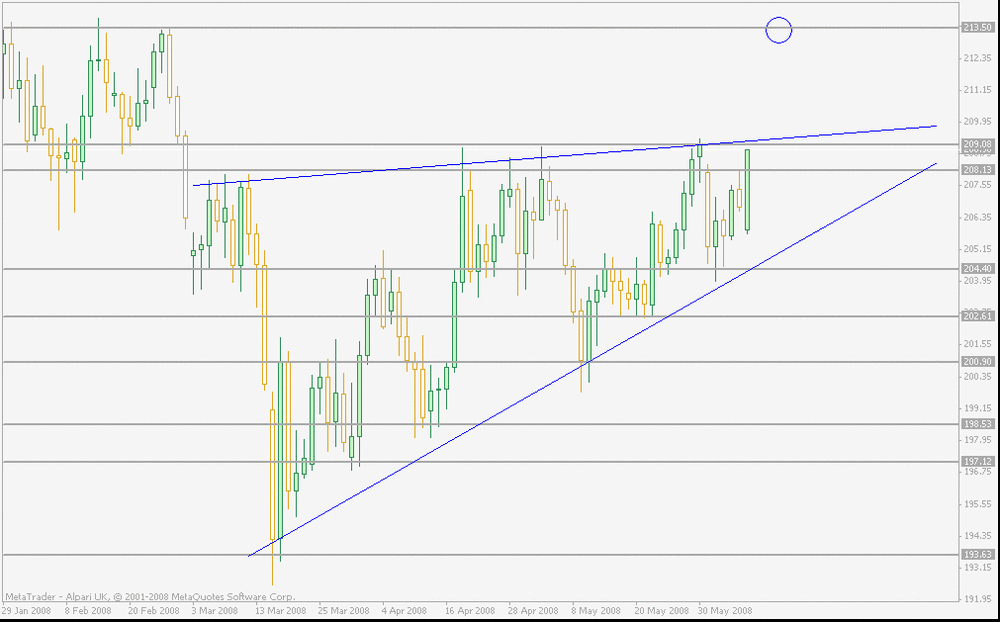Click the last tall green candlestick
This screenshot has height=622, width=1000.
pos(747,189)
